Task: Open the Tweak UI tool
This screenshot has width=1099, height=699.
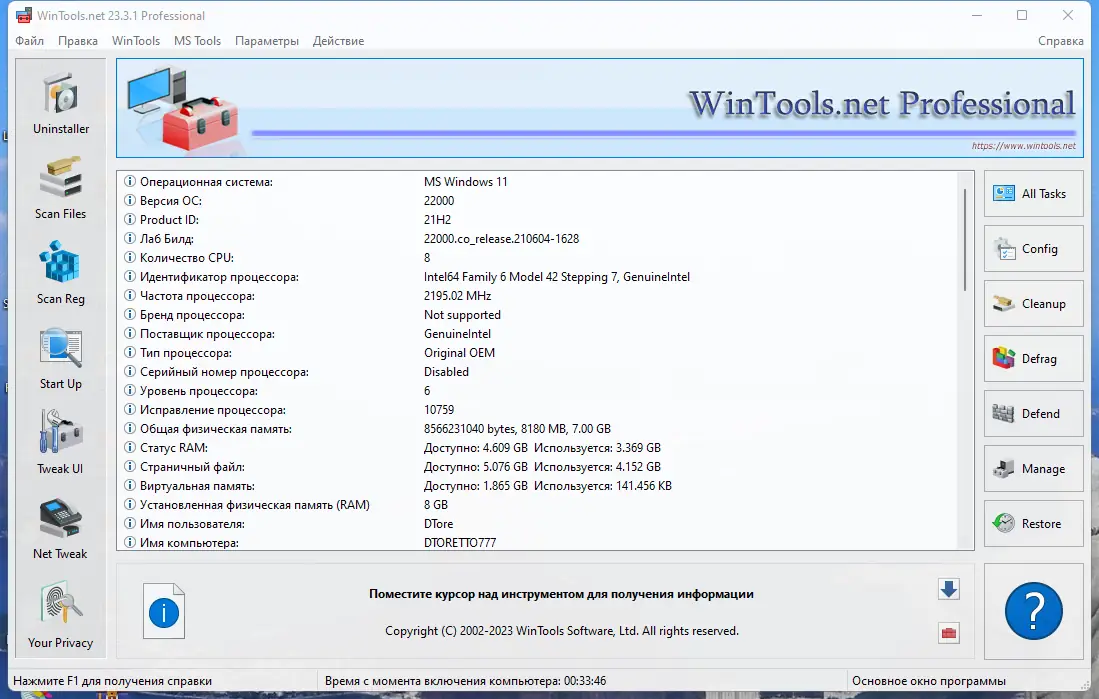Action: pyautogui.click(x=61, y=443)
